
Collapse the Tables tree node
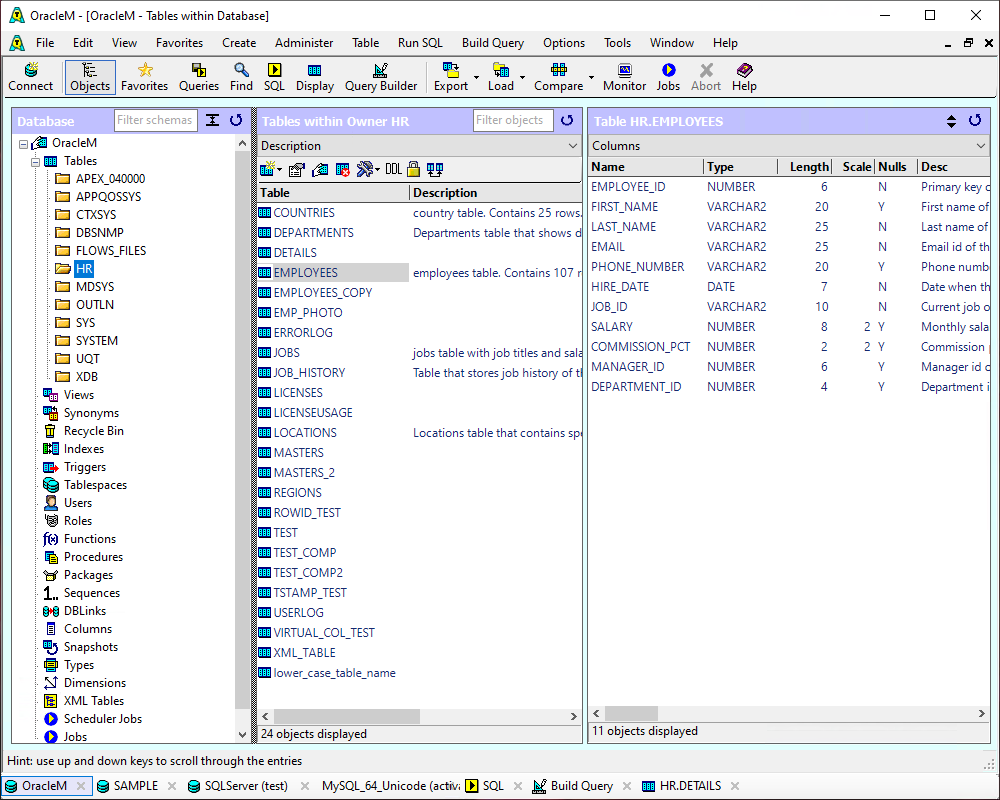(36, 161)
